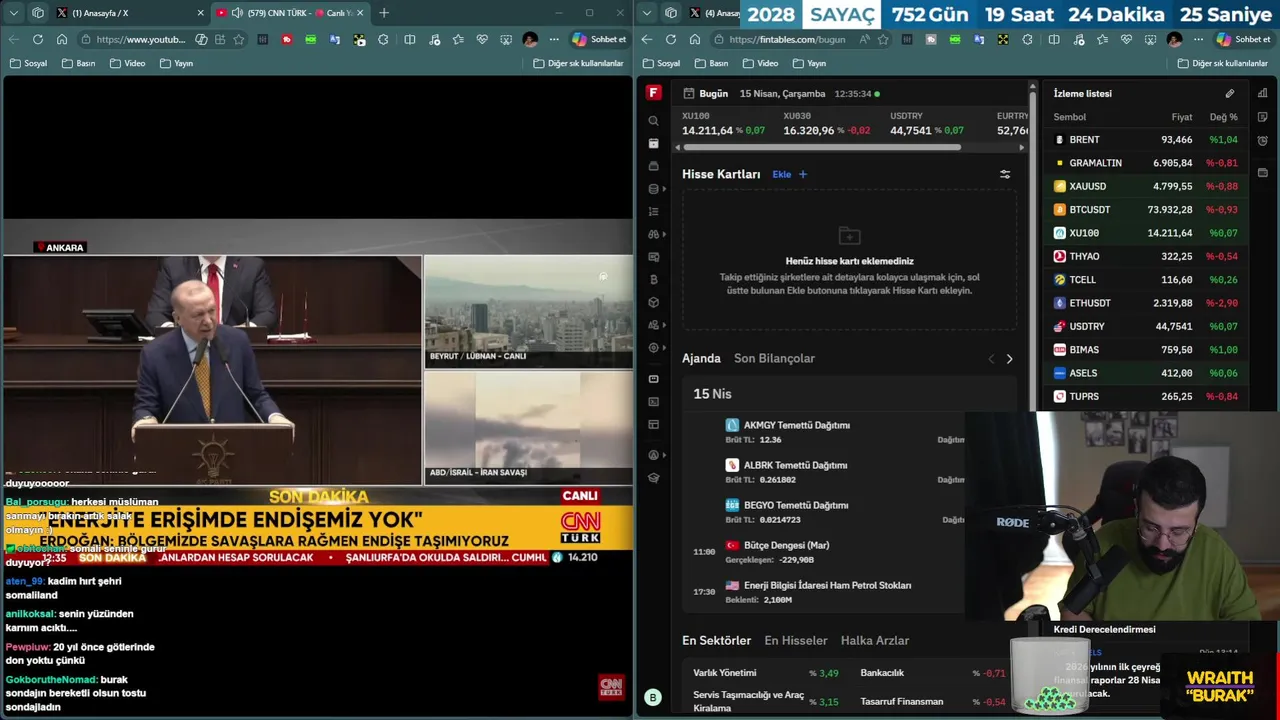This screenshot has height=720, width=1280.
Task: Go to next Ajanda page arrow
Action: [x=1009, y=359]
